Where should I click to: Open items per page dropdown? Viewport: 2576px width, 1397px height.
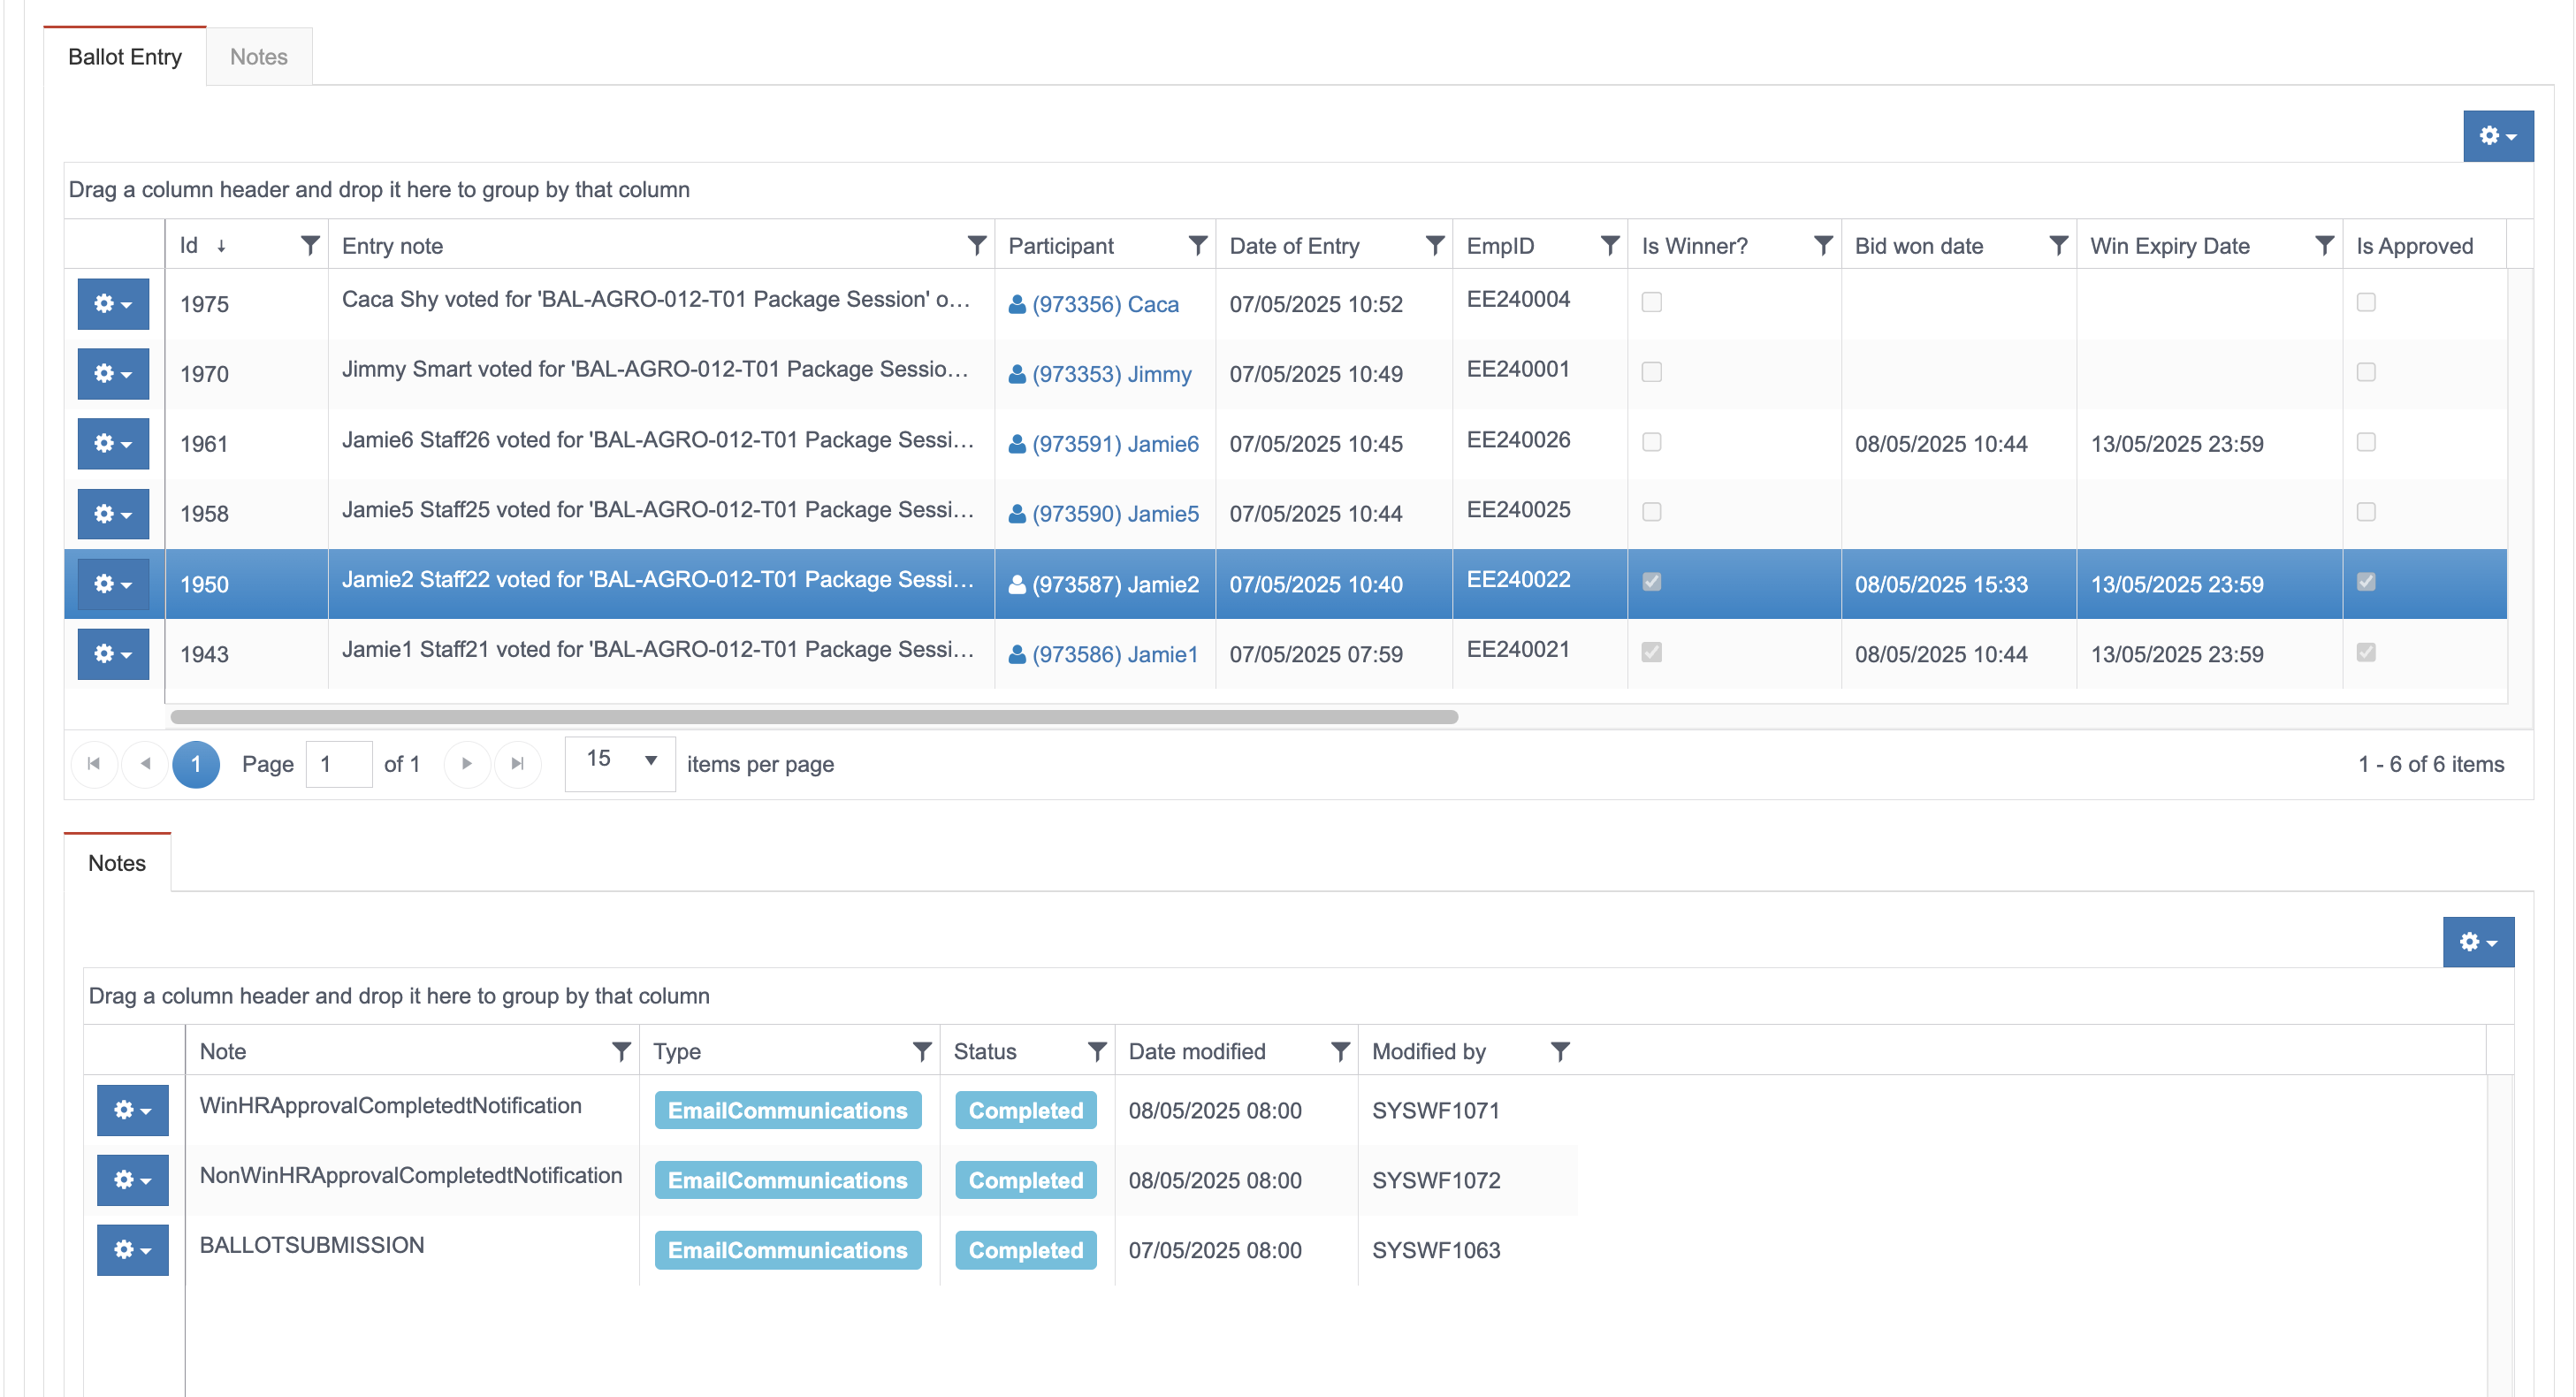point(620,761)
